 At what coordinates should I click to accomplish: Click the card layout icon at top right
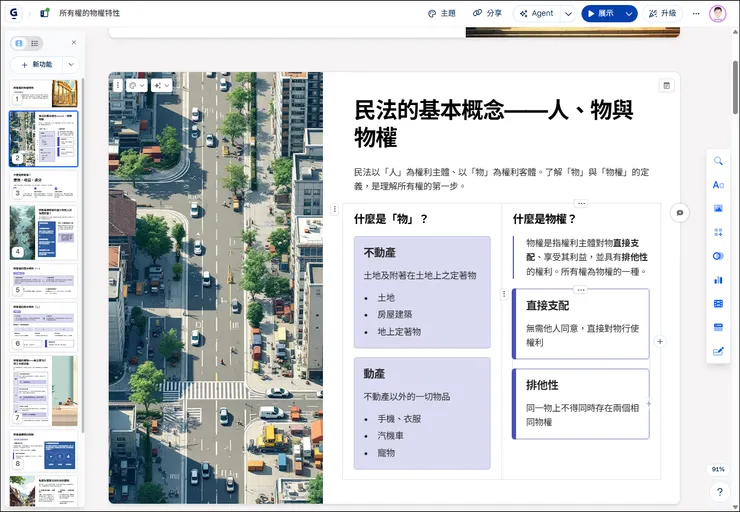[x=666, y=85]
